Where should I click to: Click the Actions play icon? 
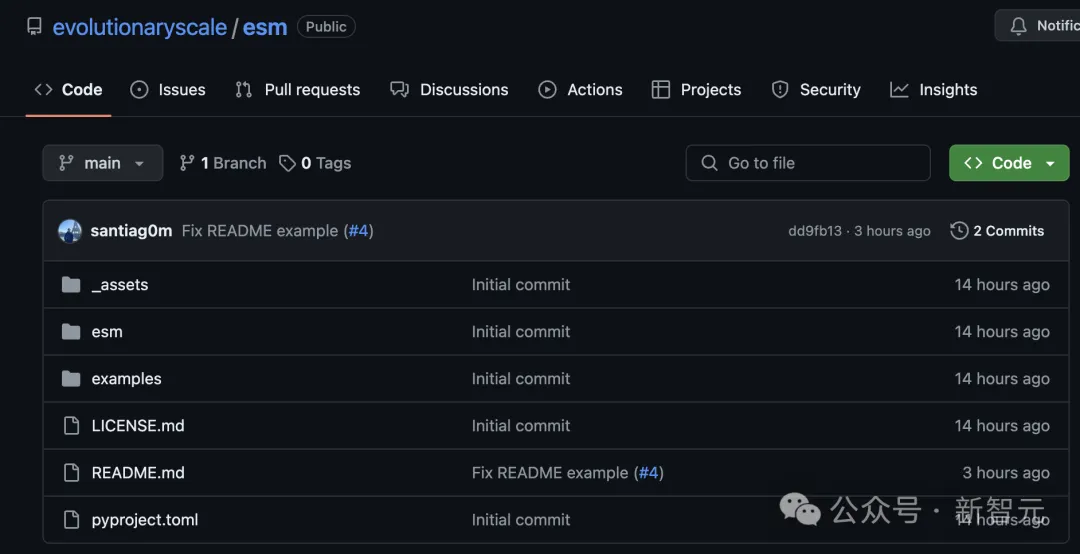click(548, 90)
